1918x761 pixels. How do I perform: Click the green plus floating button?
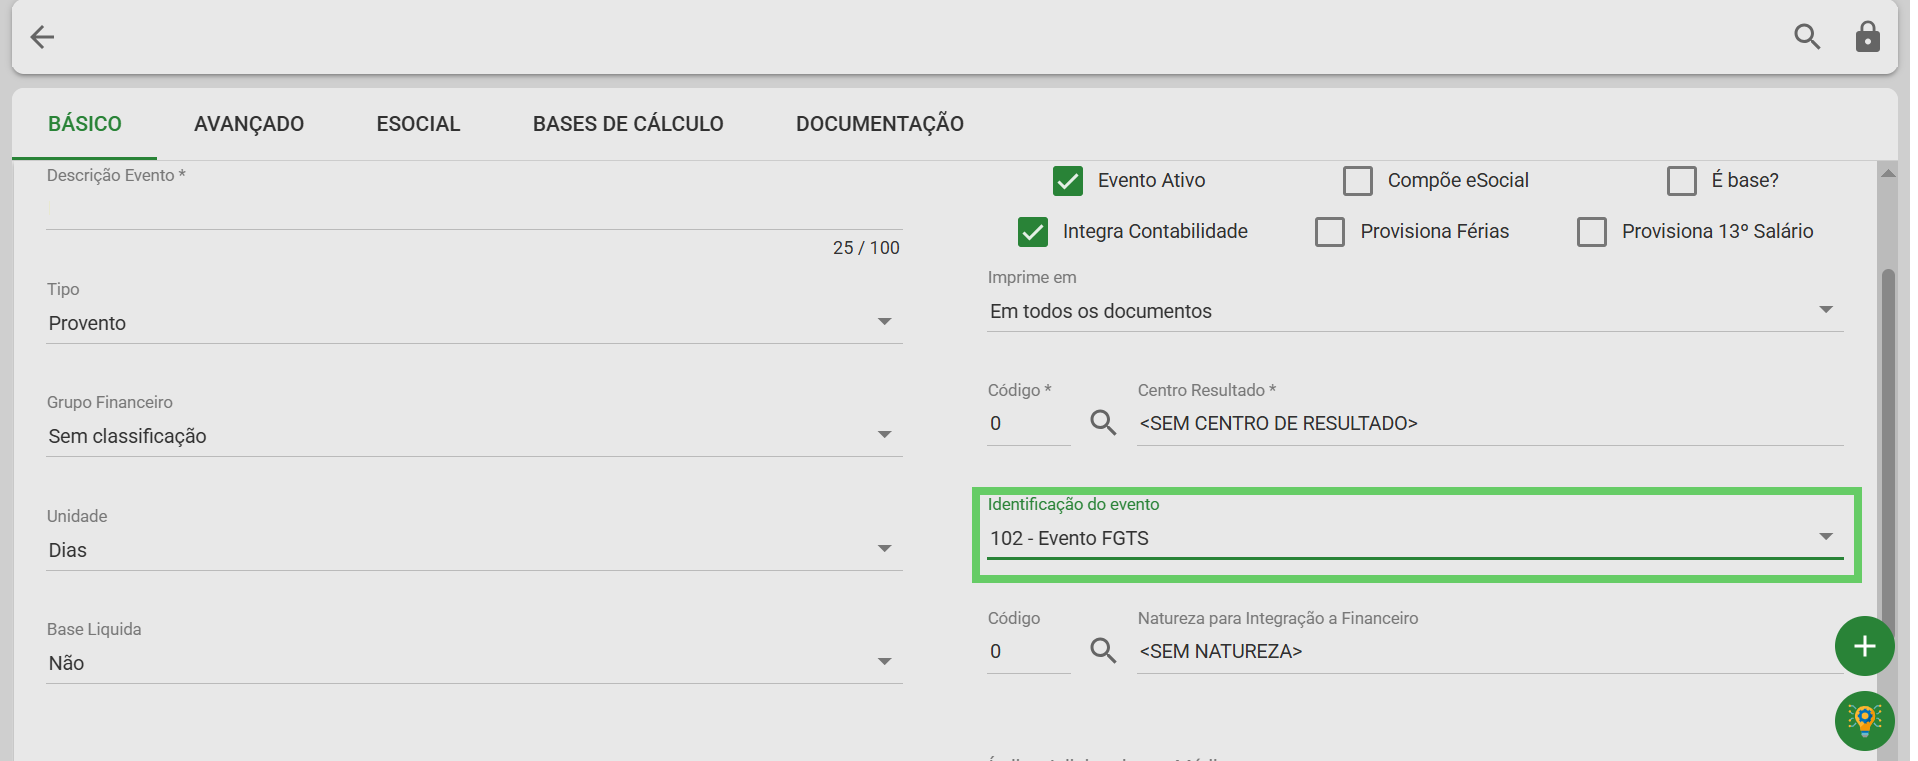pos(1864,646)
